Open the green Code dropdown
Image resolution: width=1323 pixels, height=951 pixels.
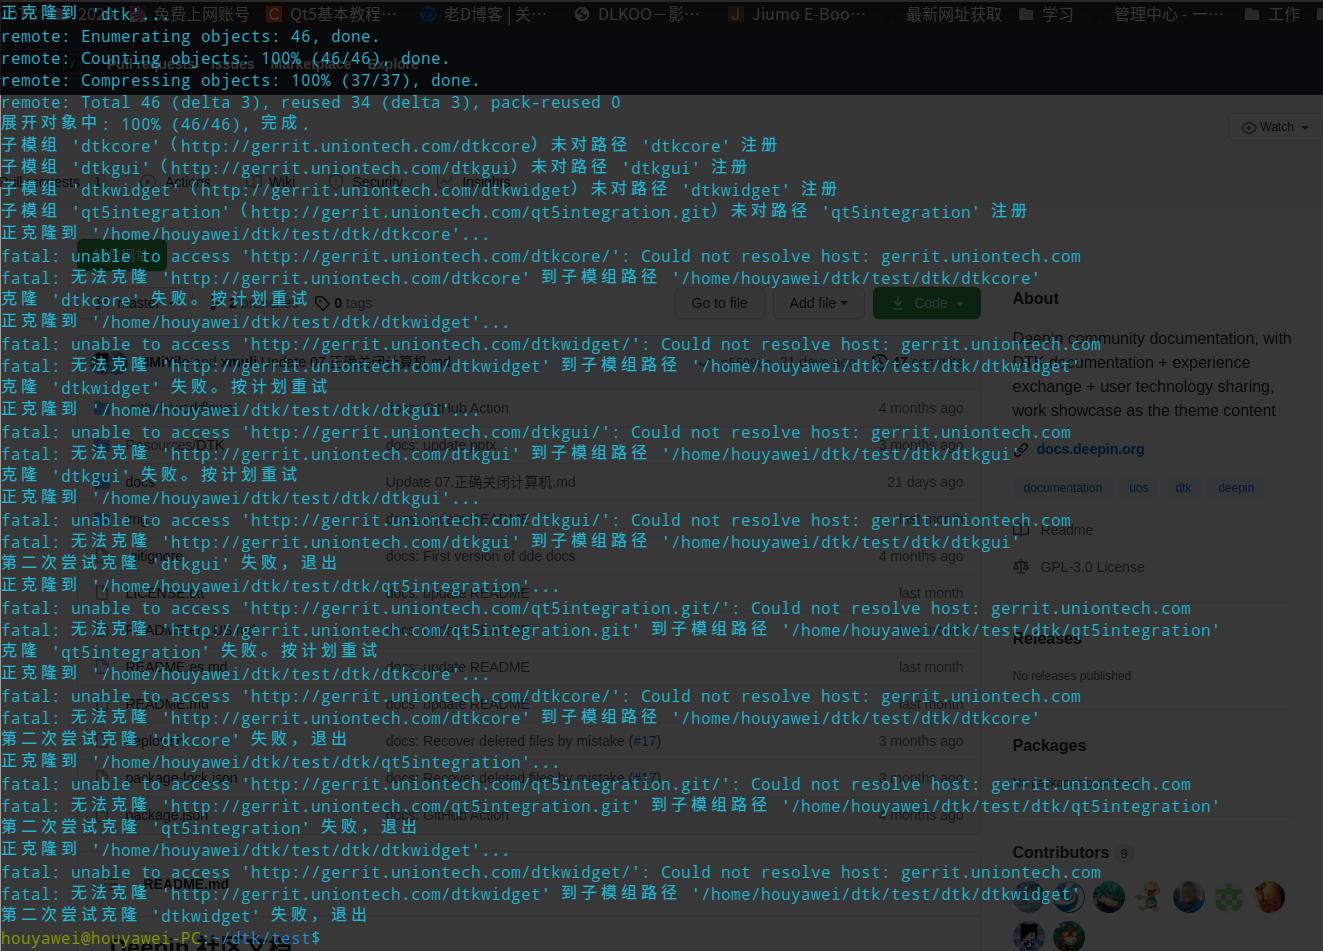pos(927,303)
